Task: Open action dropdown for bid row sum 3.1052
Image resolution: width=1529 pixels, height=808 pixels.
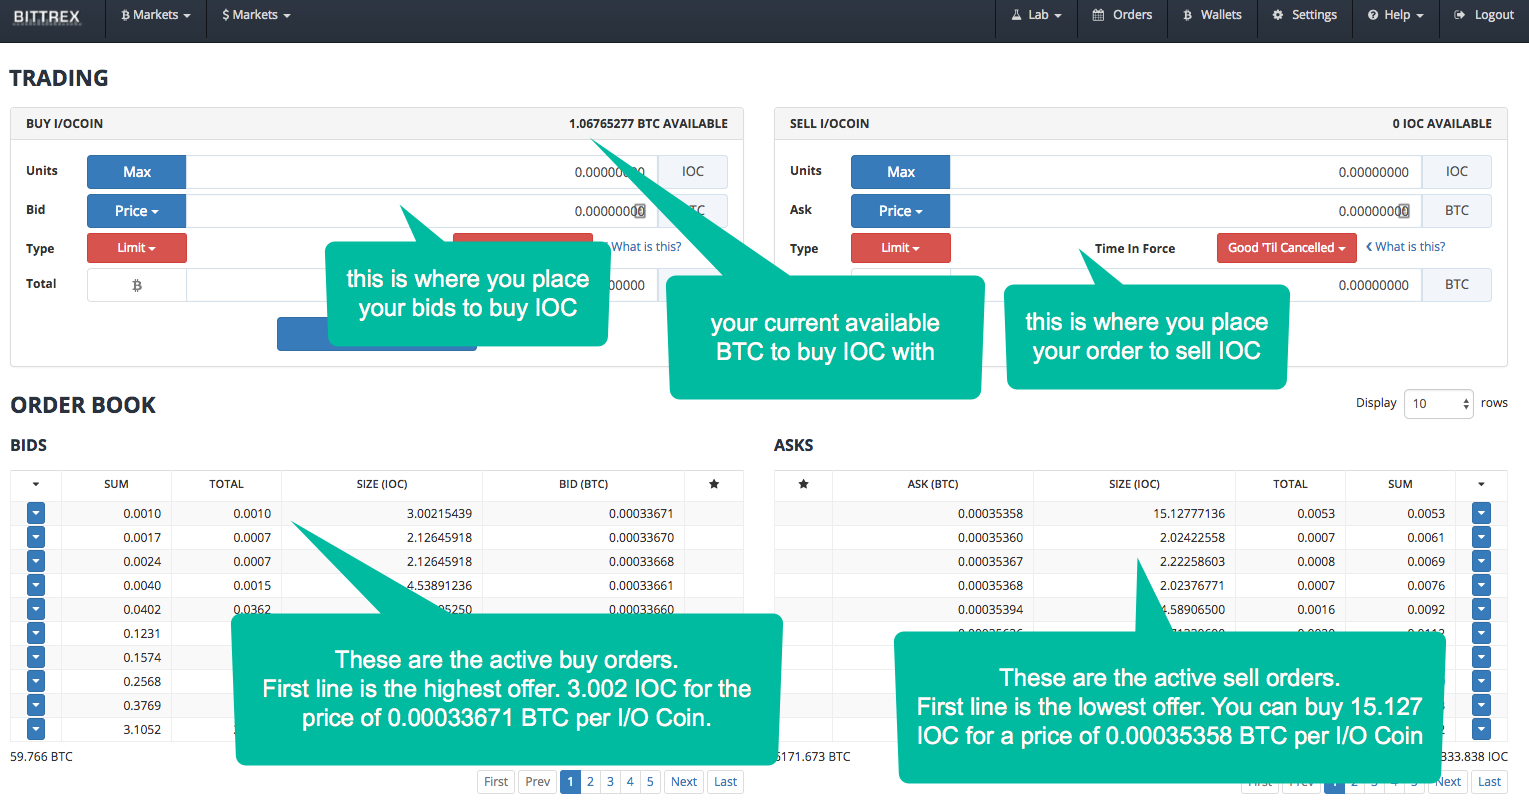Action: tap(36, 729)
